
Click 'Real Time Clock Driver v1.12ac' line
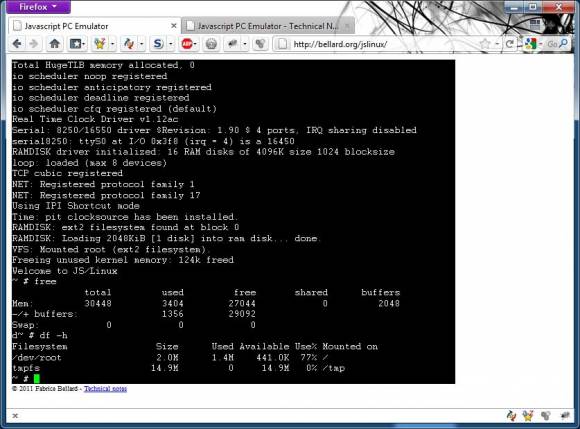coord(95,119)
